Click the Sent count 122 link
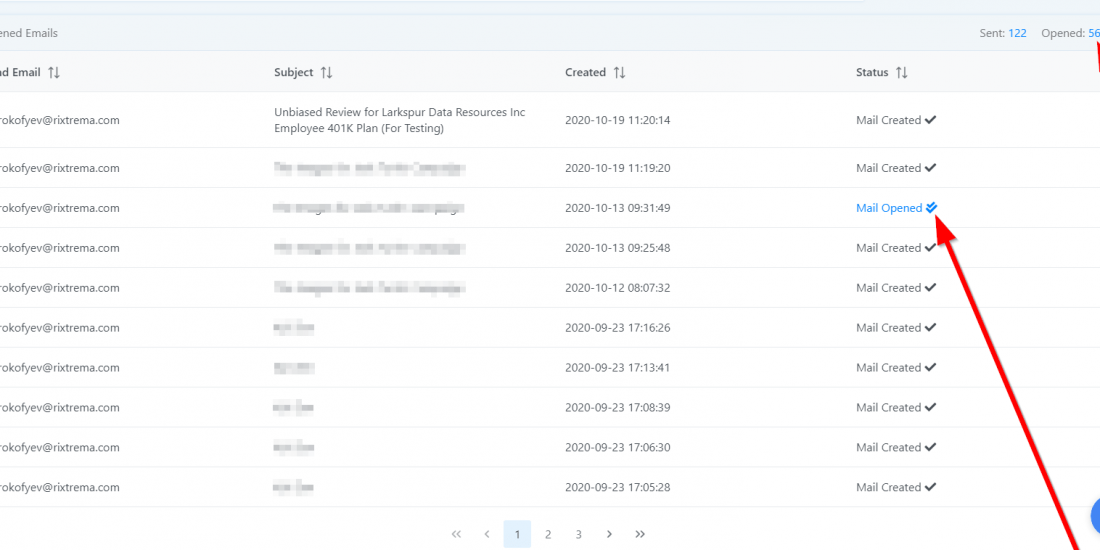This screenshot has width=1100, height=550. [x=1017, y=33]
